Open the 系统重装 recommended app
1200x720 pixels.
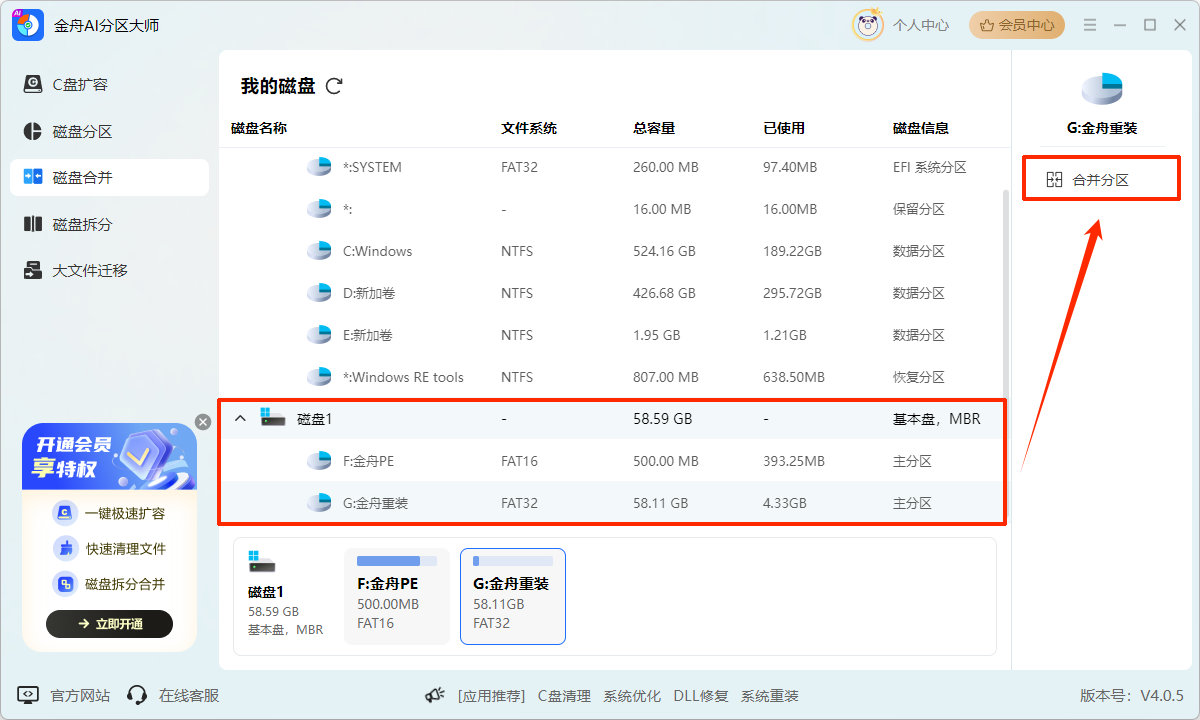770,696
